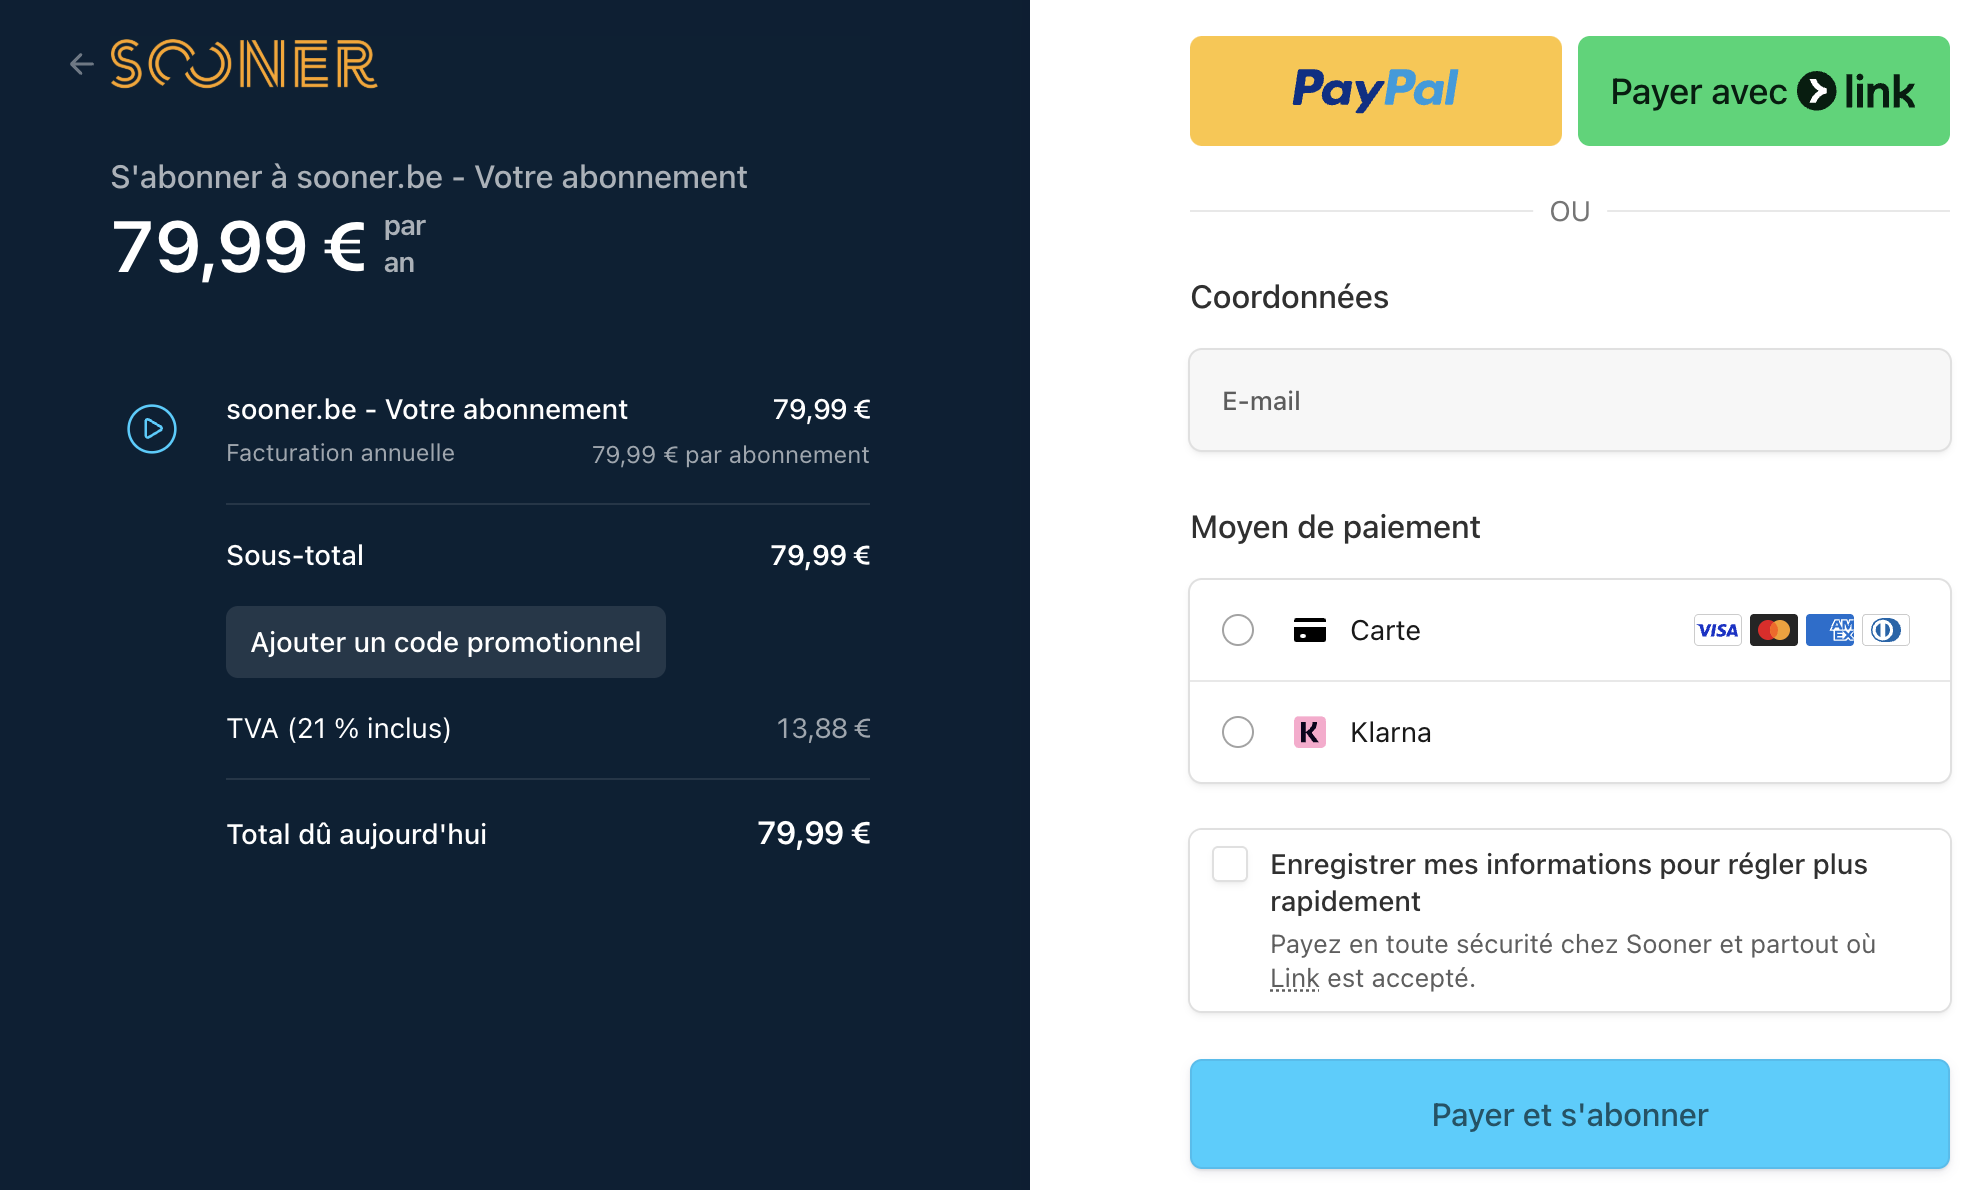The image size is (1988, 1190).
Task: Click Ajouter un code promotionnel
Action: [446, 642]
